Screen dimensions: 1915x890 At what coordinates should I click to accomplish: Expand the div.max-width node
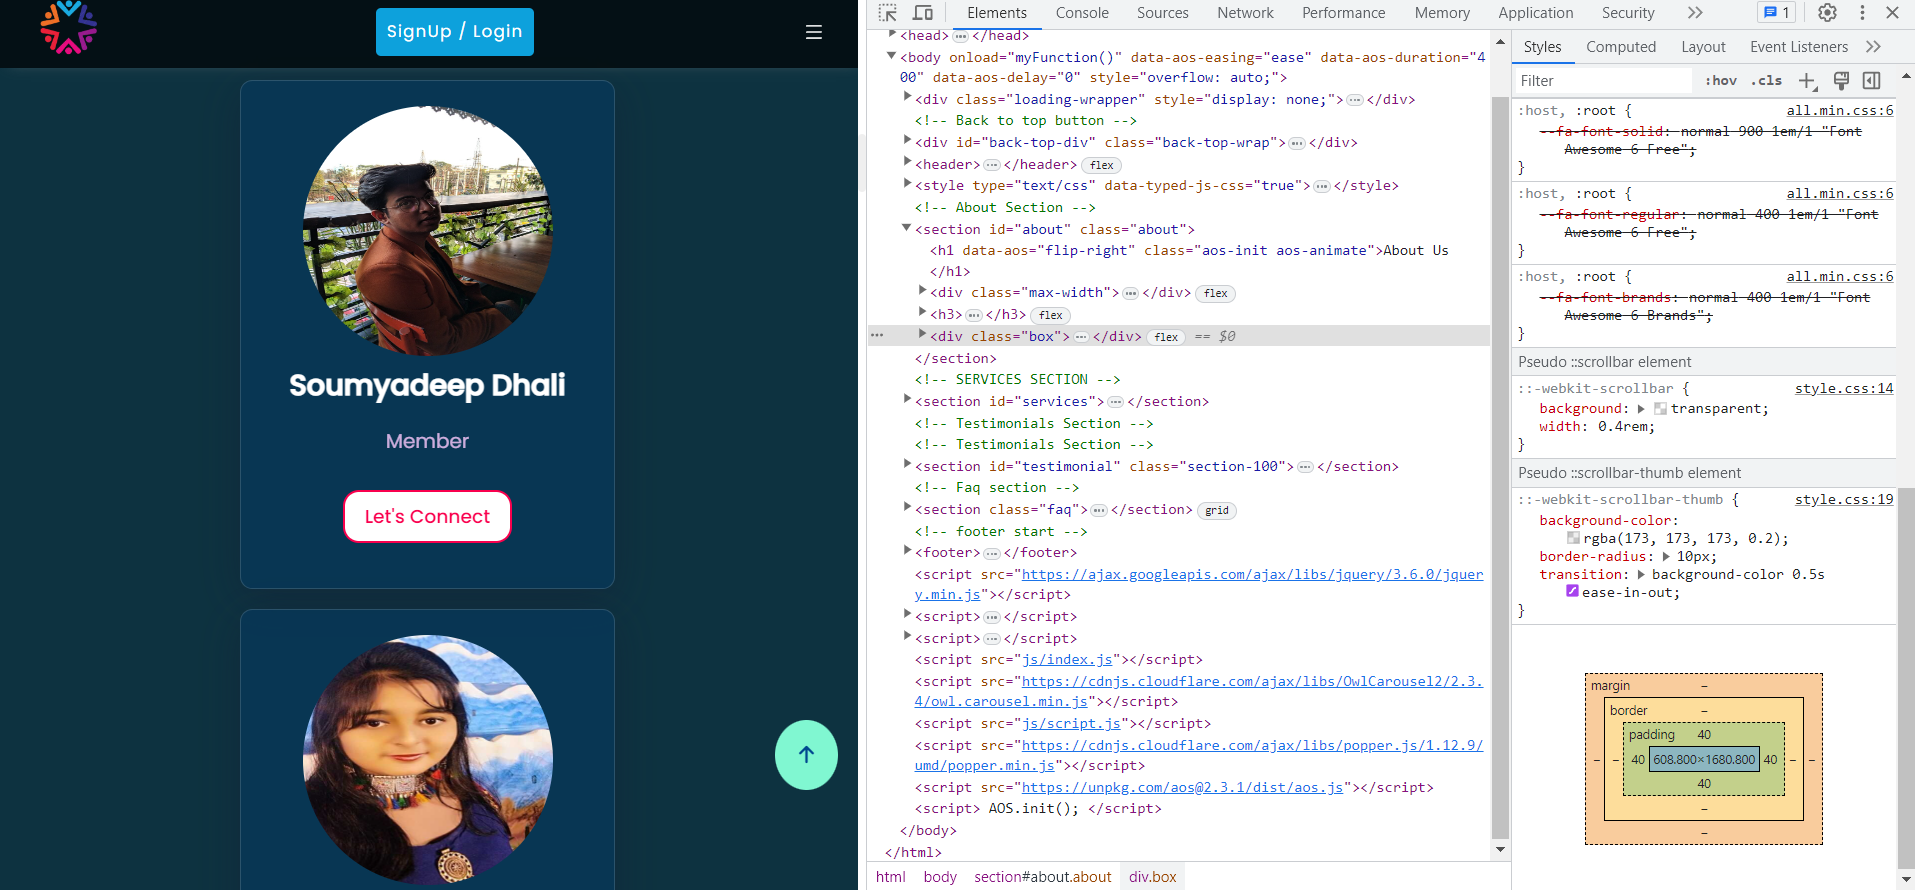(922, 290)
